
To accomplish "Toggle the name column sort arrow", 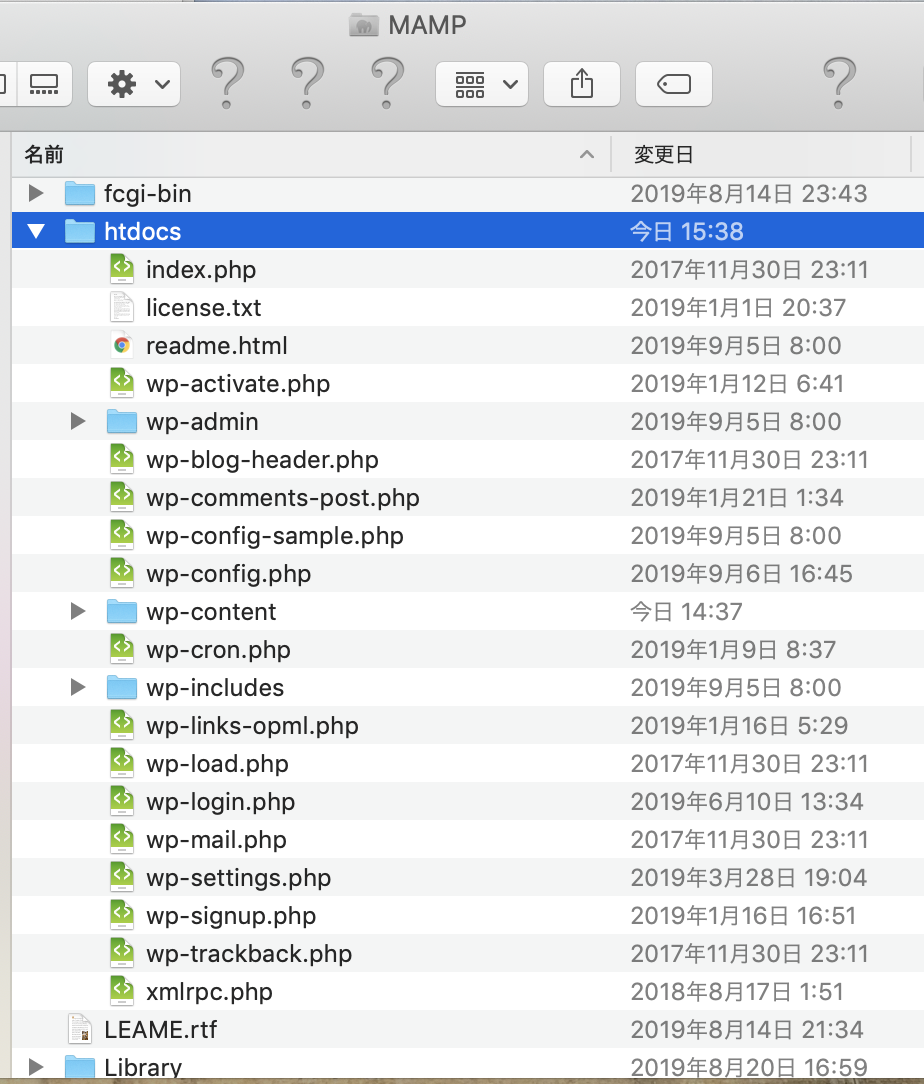I will (587, 154).
